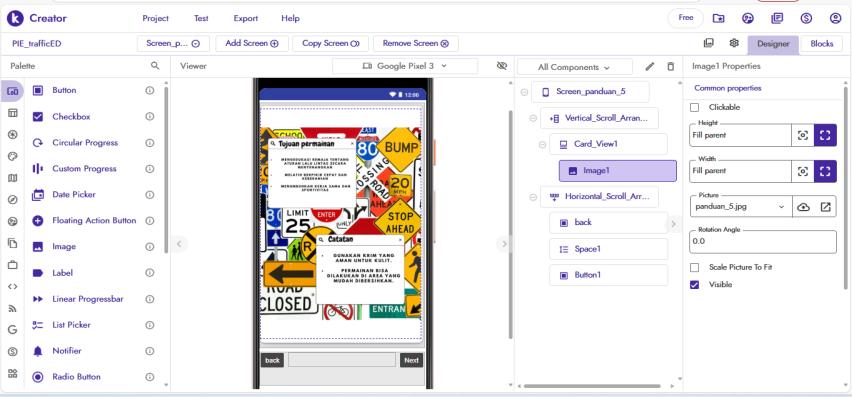Select the Maps palette category icon
This screenshot has height=397, width=852.
(12, 178)
